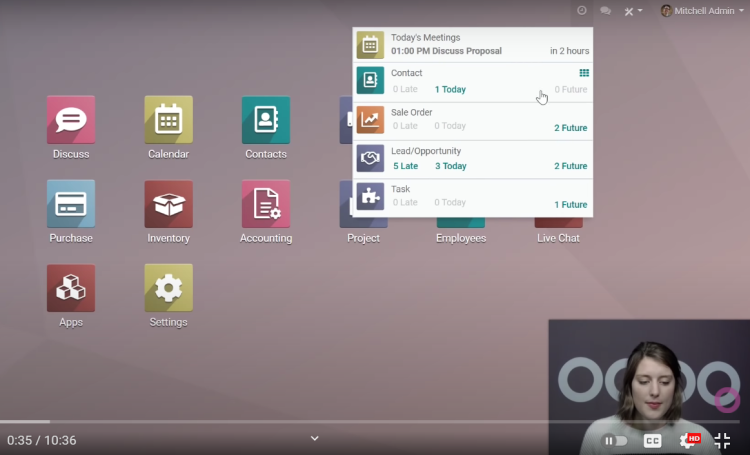Click the Project app label
Screen dimensions: 750x455
(x=364, y=238)
